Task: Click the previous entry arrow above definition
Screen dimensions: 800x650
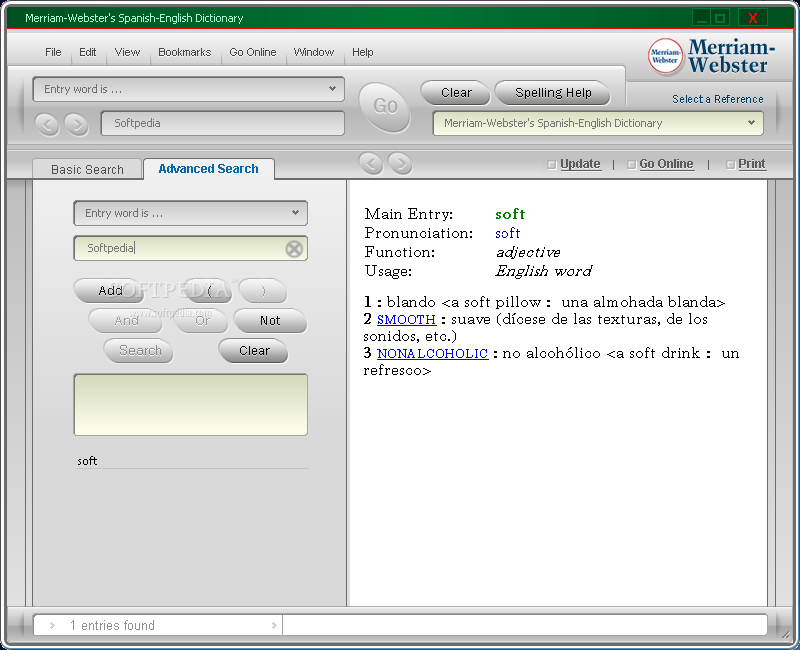Action: click(371, 163)
